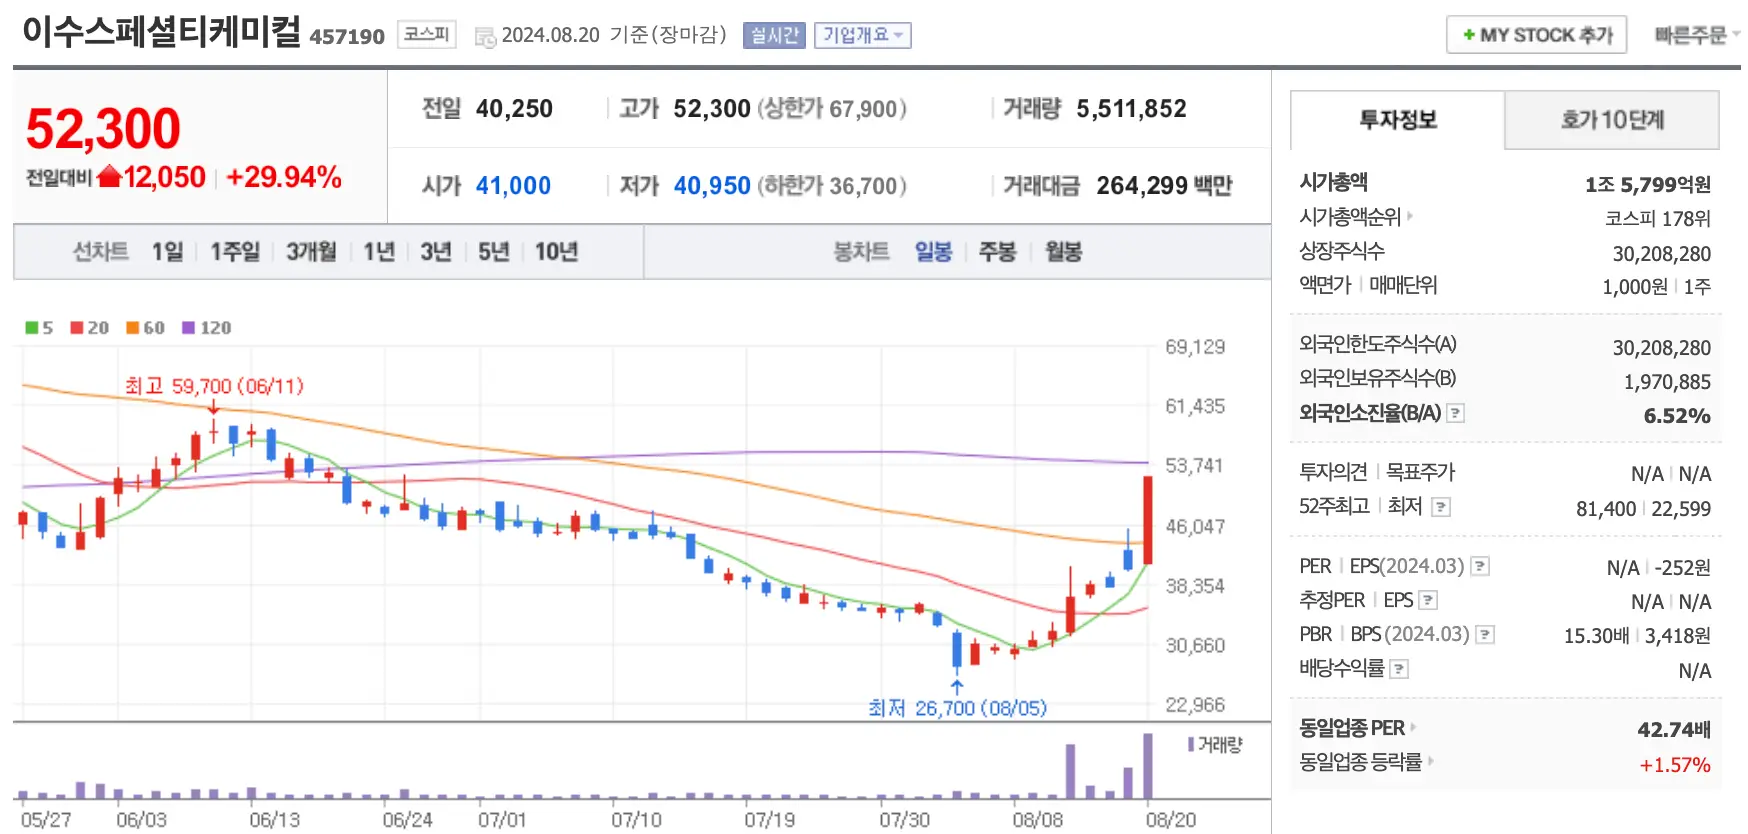This screenshot has width=1748, height=834.
Task: Click the help icon next to EPS(2024.03)
Action: [1480, 566]
